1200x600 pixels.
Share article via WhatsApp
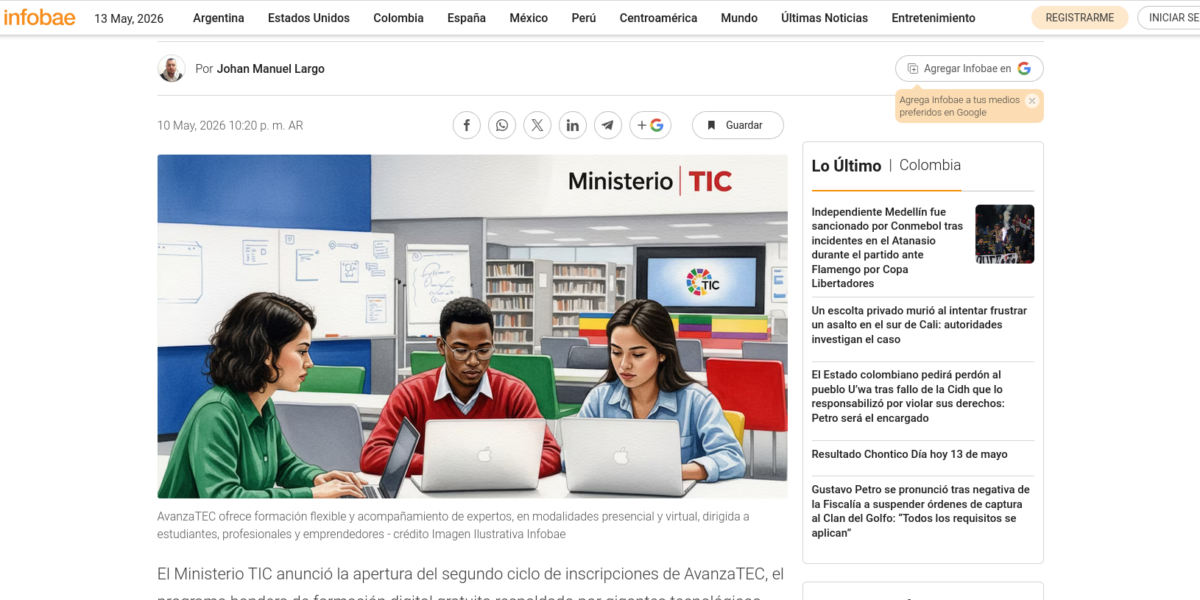pyautogui.click(x=502, y=125)
